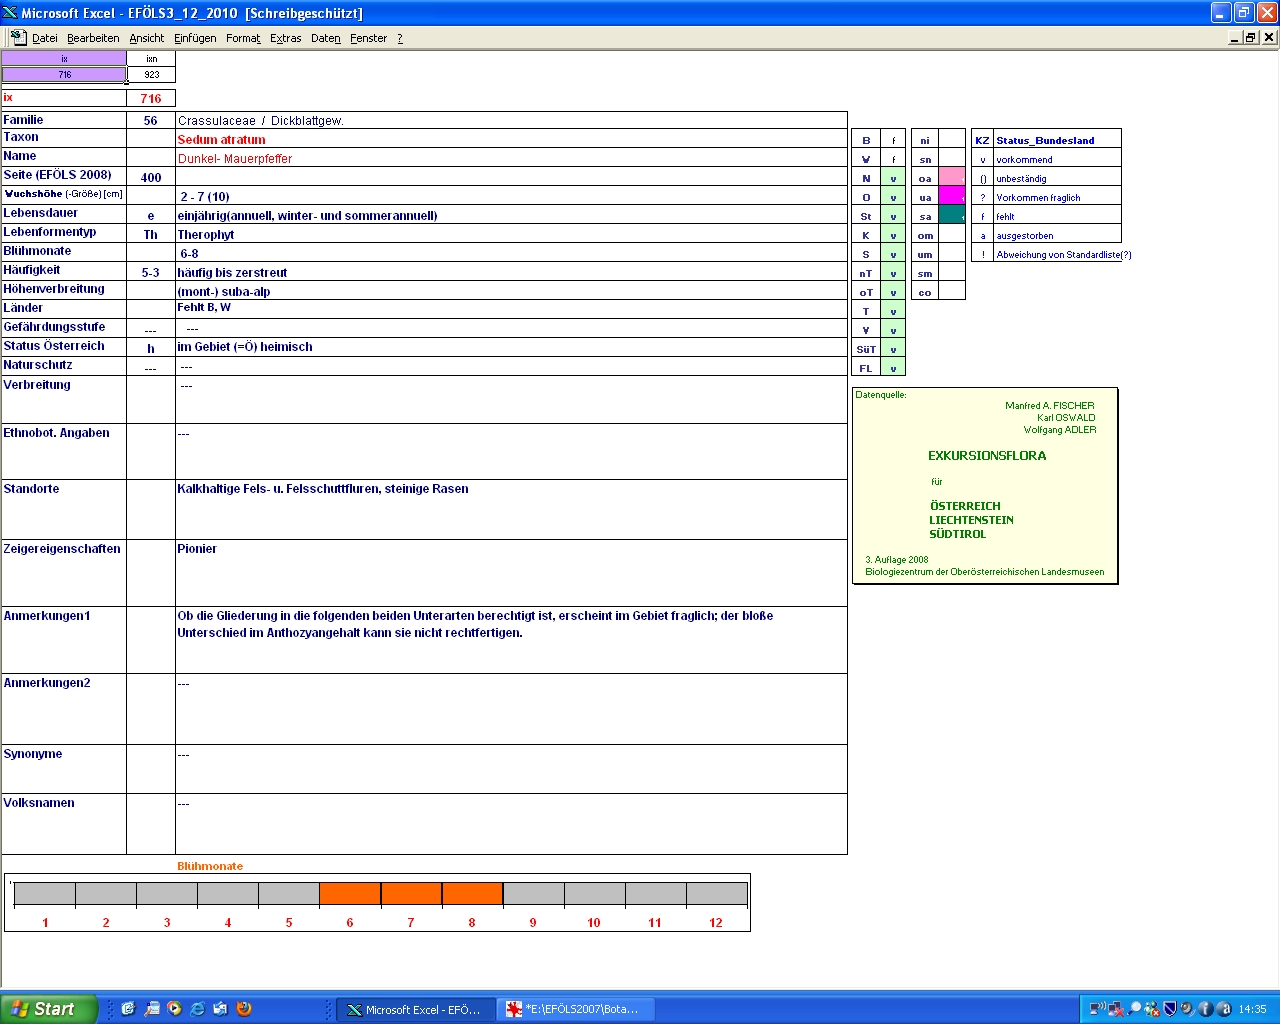
Task: Open the ? help menu
Action: [x=400, y=38]
